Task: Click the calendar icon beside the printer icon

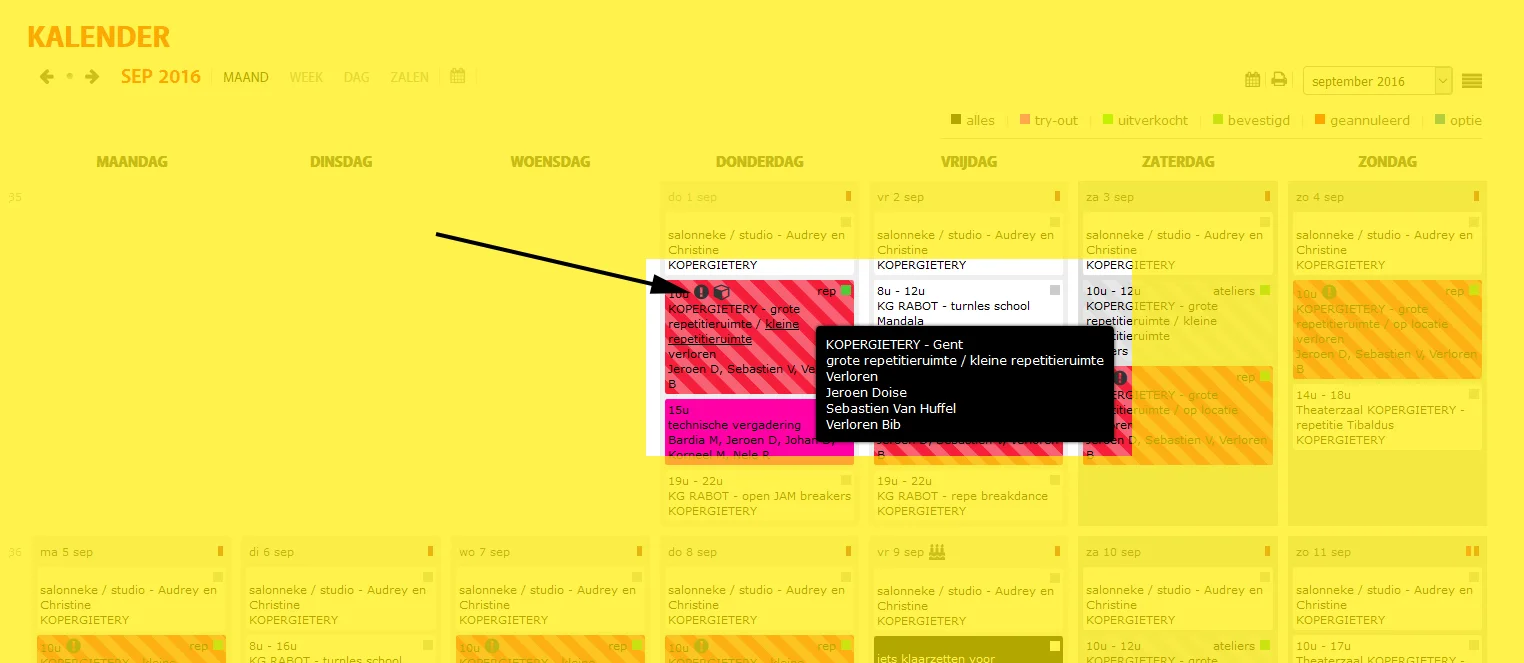Action: 1252,80
